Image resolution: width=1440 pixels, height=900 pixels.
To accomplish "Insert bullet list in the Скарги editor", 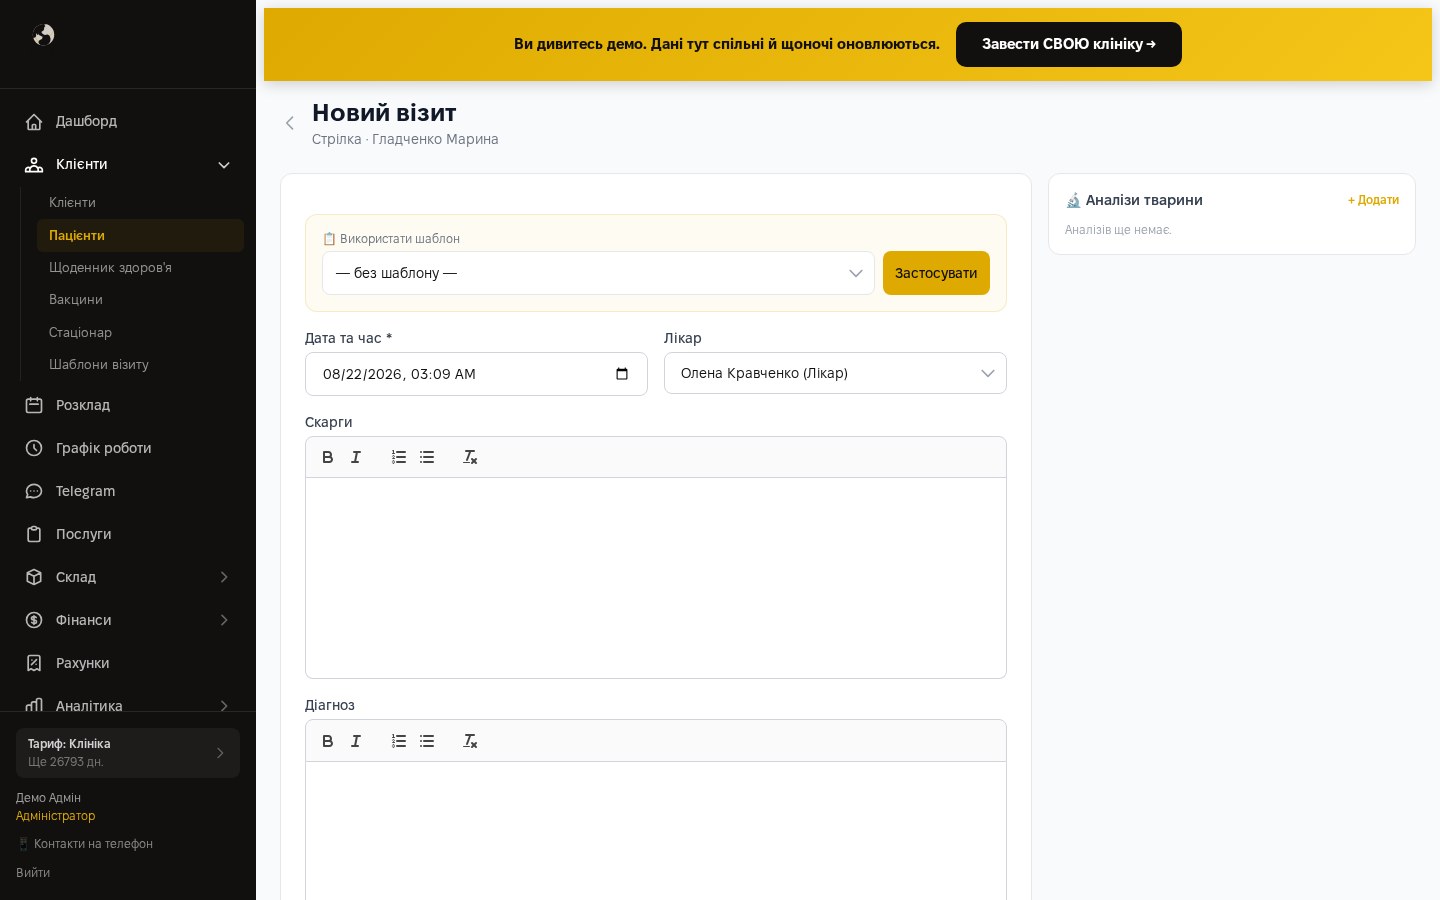I will pyautogui.click(x=427, y=457).
